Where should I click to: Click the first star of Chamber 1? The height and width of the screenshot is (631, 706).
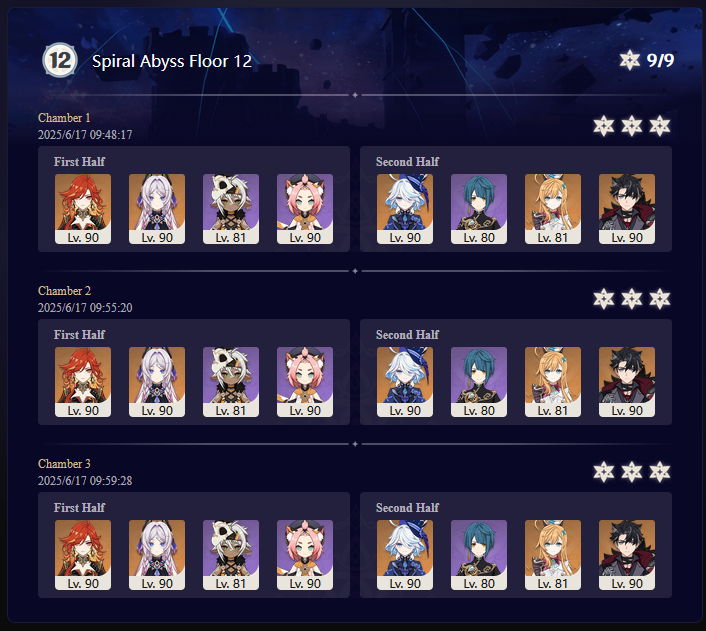pyautogui.click(x=603, y=126)
